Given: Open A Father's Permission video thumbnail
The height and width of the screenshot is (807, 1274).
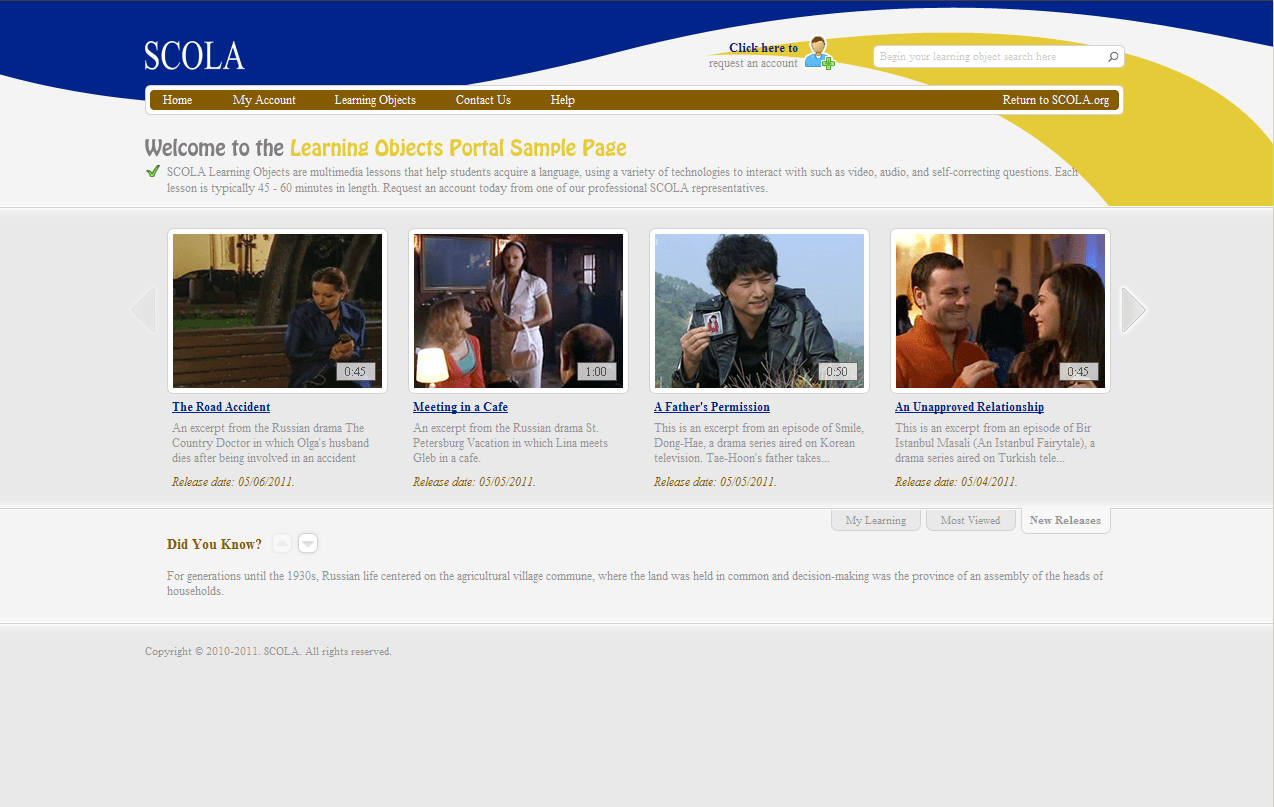Looking at the screenshot, I should (x=759, y=311).
